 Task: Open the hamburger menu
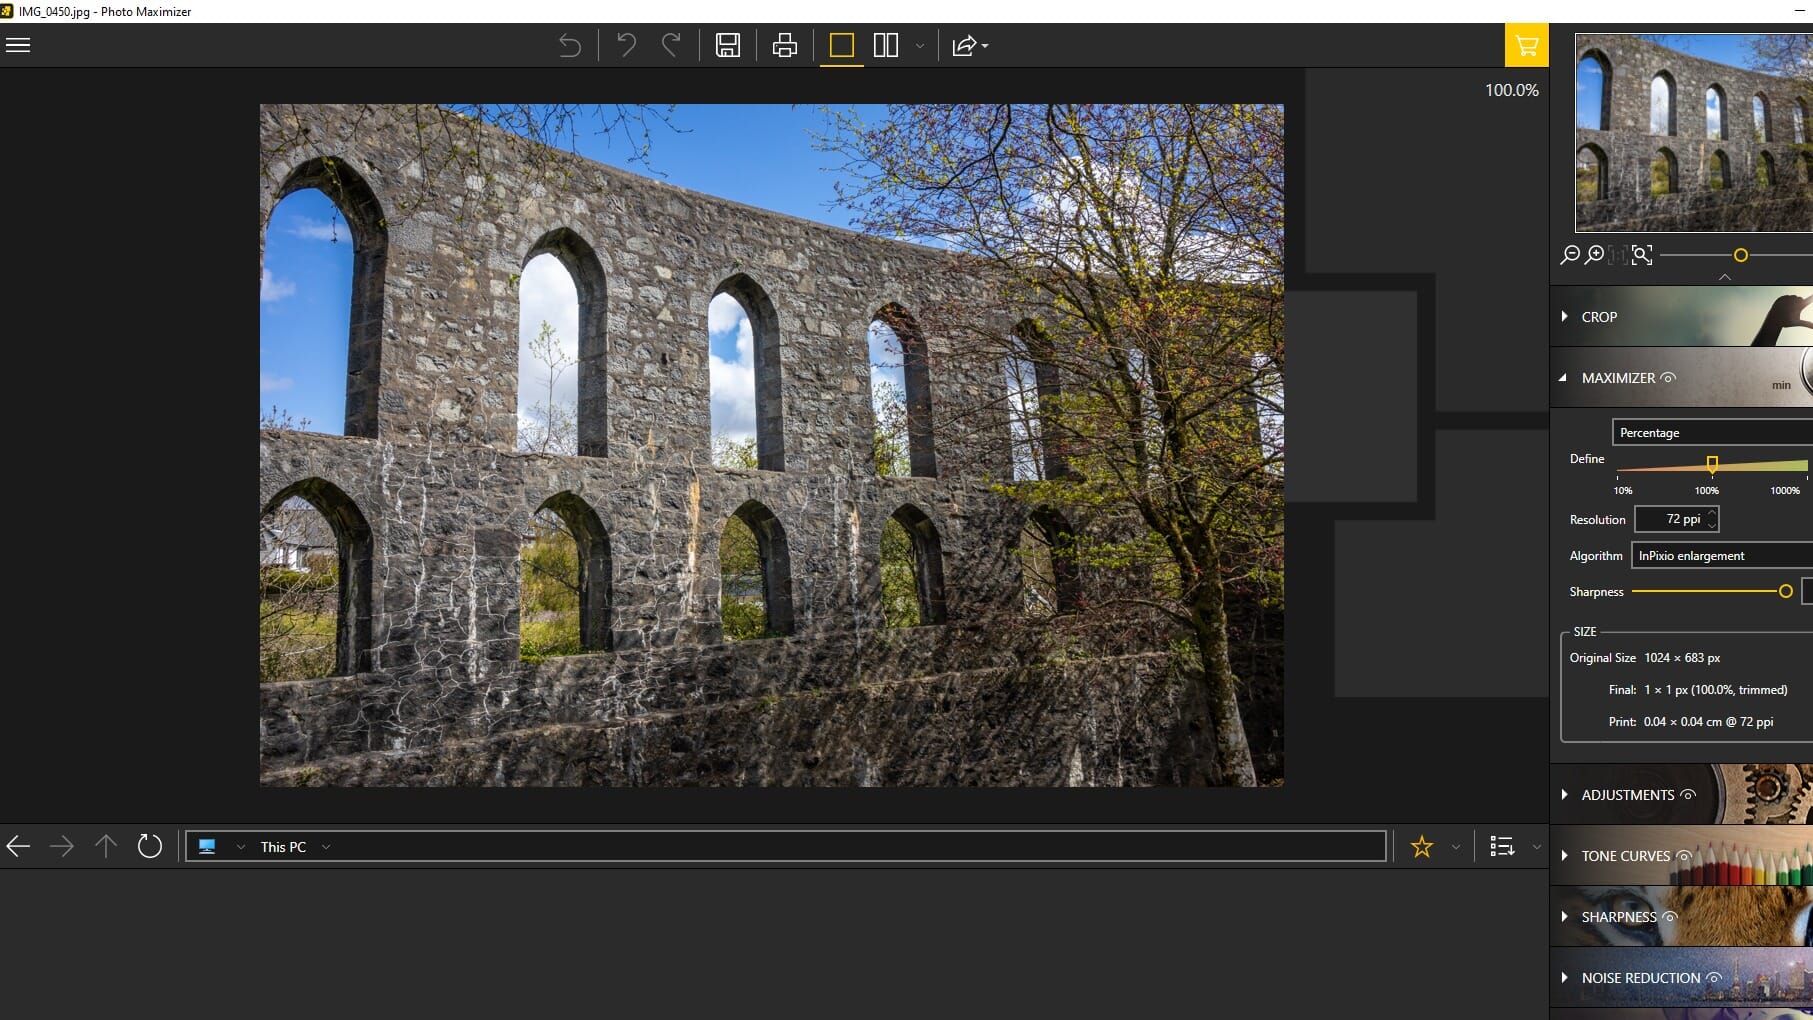(x=18, y=45)
